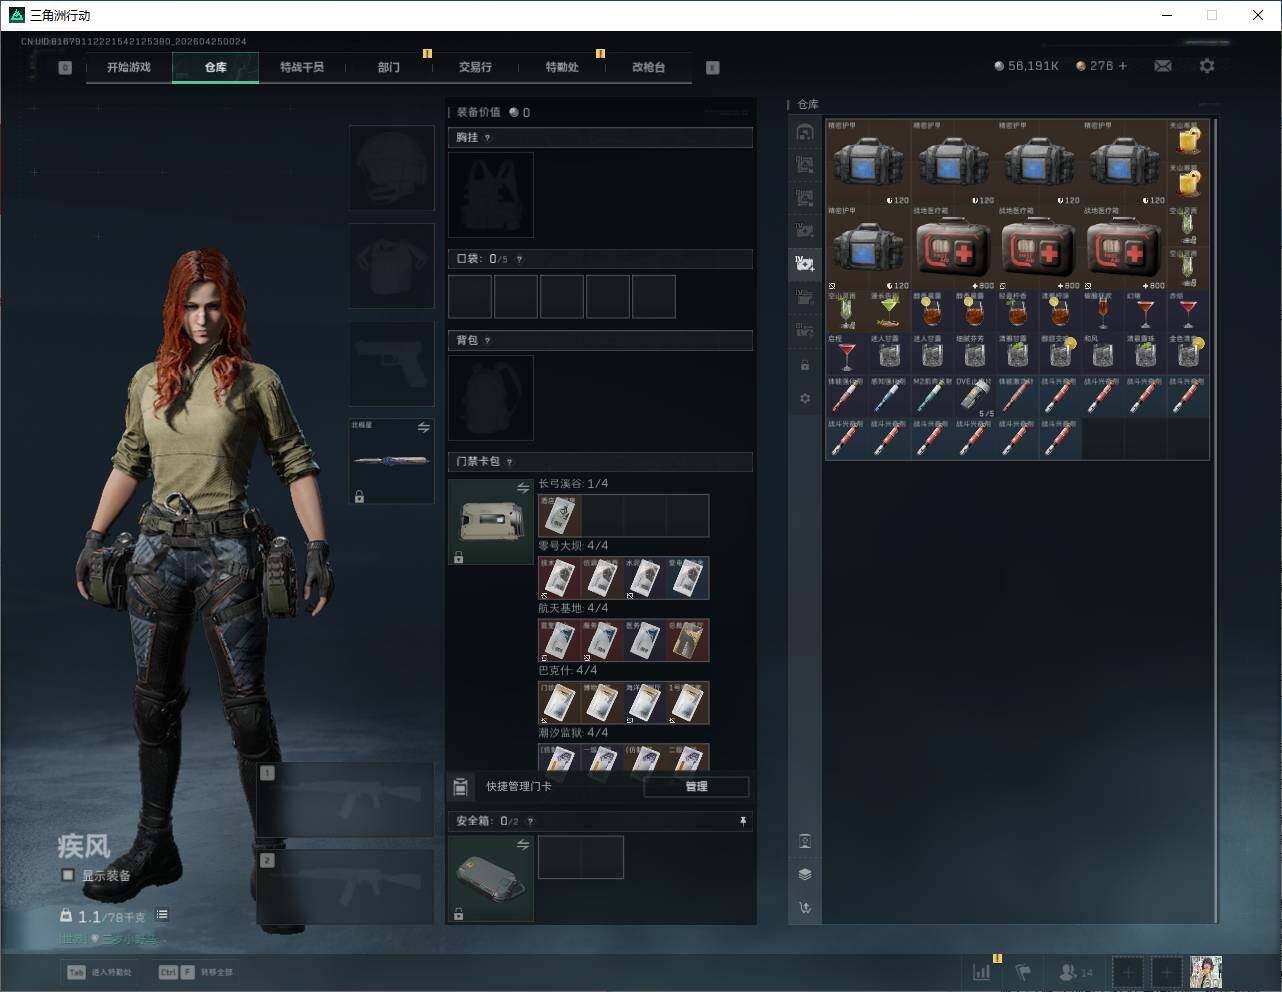The image size is (1282, 992).
Task: Go to the 交易行 tab
Action: [x=475, y=67]
